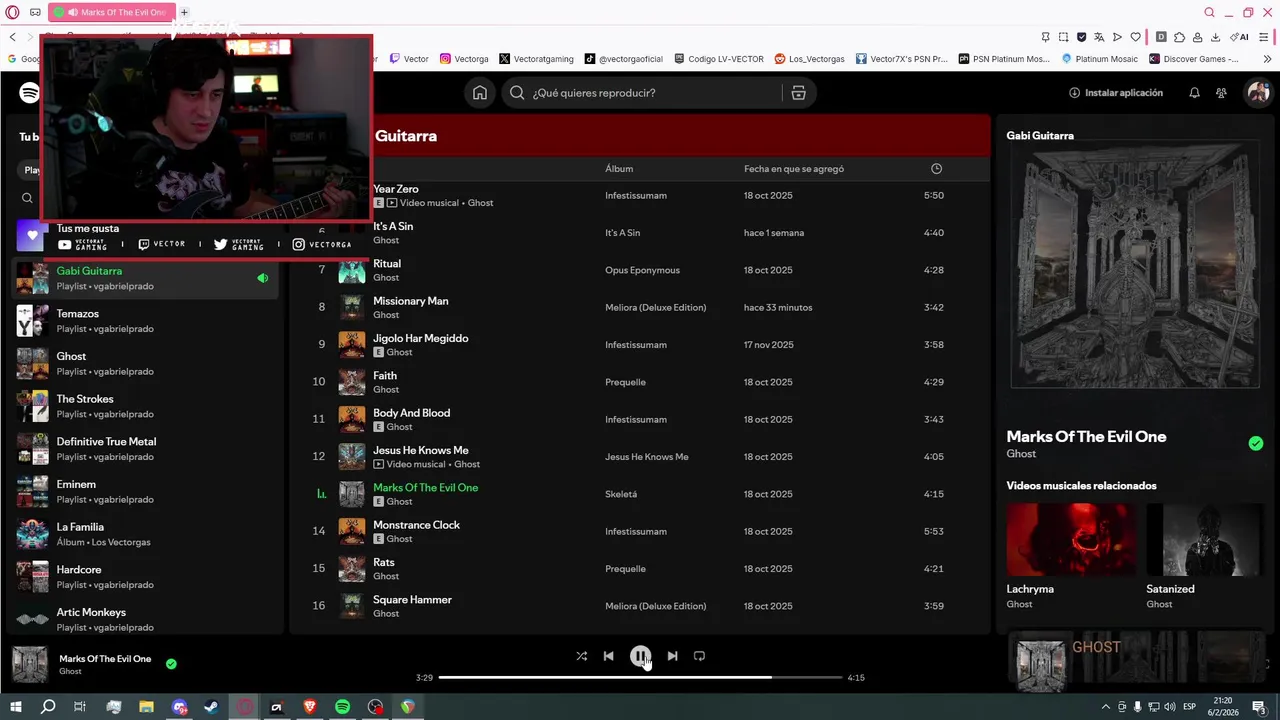This screenshot has height=720, width=1280.
Task: Select the Jigolo Har Megiddo track
Action: 640,344
